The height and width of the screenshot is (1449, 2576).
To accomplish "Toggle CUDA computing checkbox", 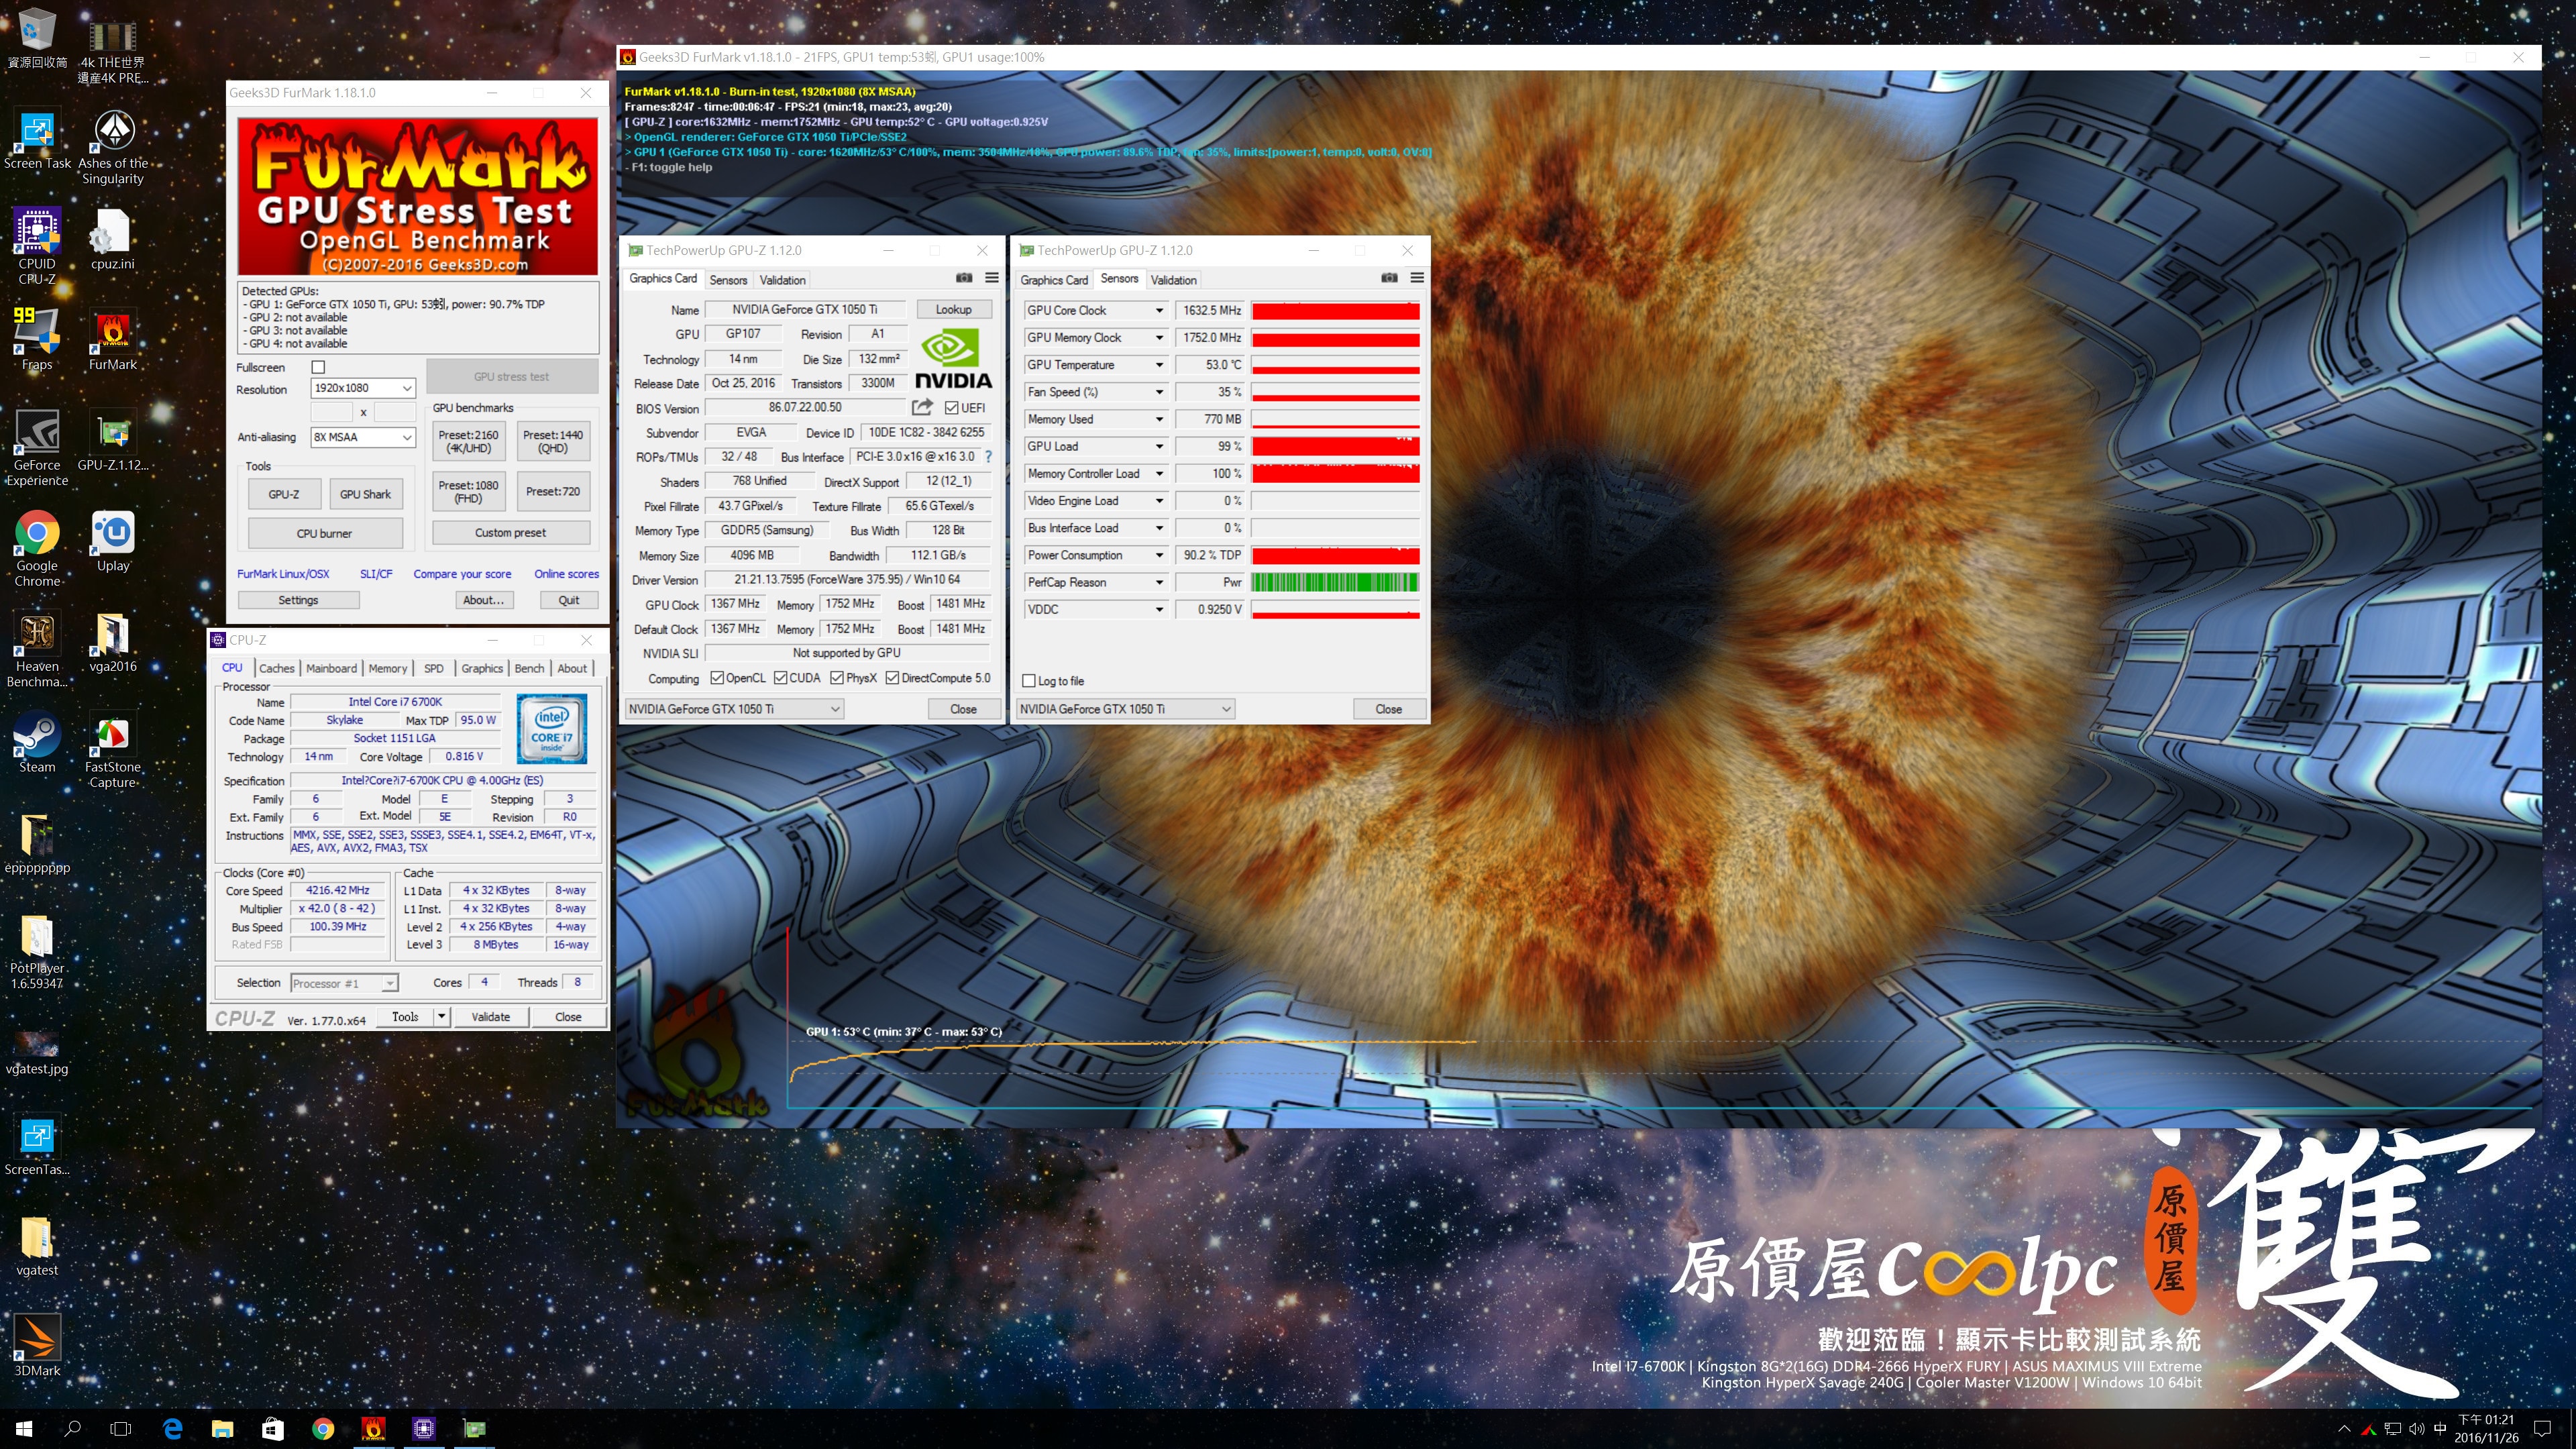I will pos(780,678).
